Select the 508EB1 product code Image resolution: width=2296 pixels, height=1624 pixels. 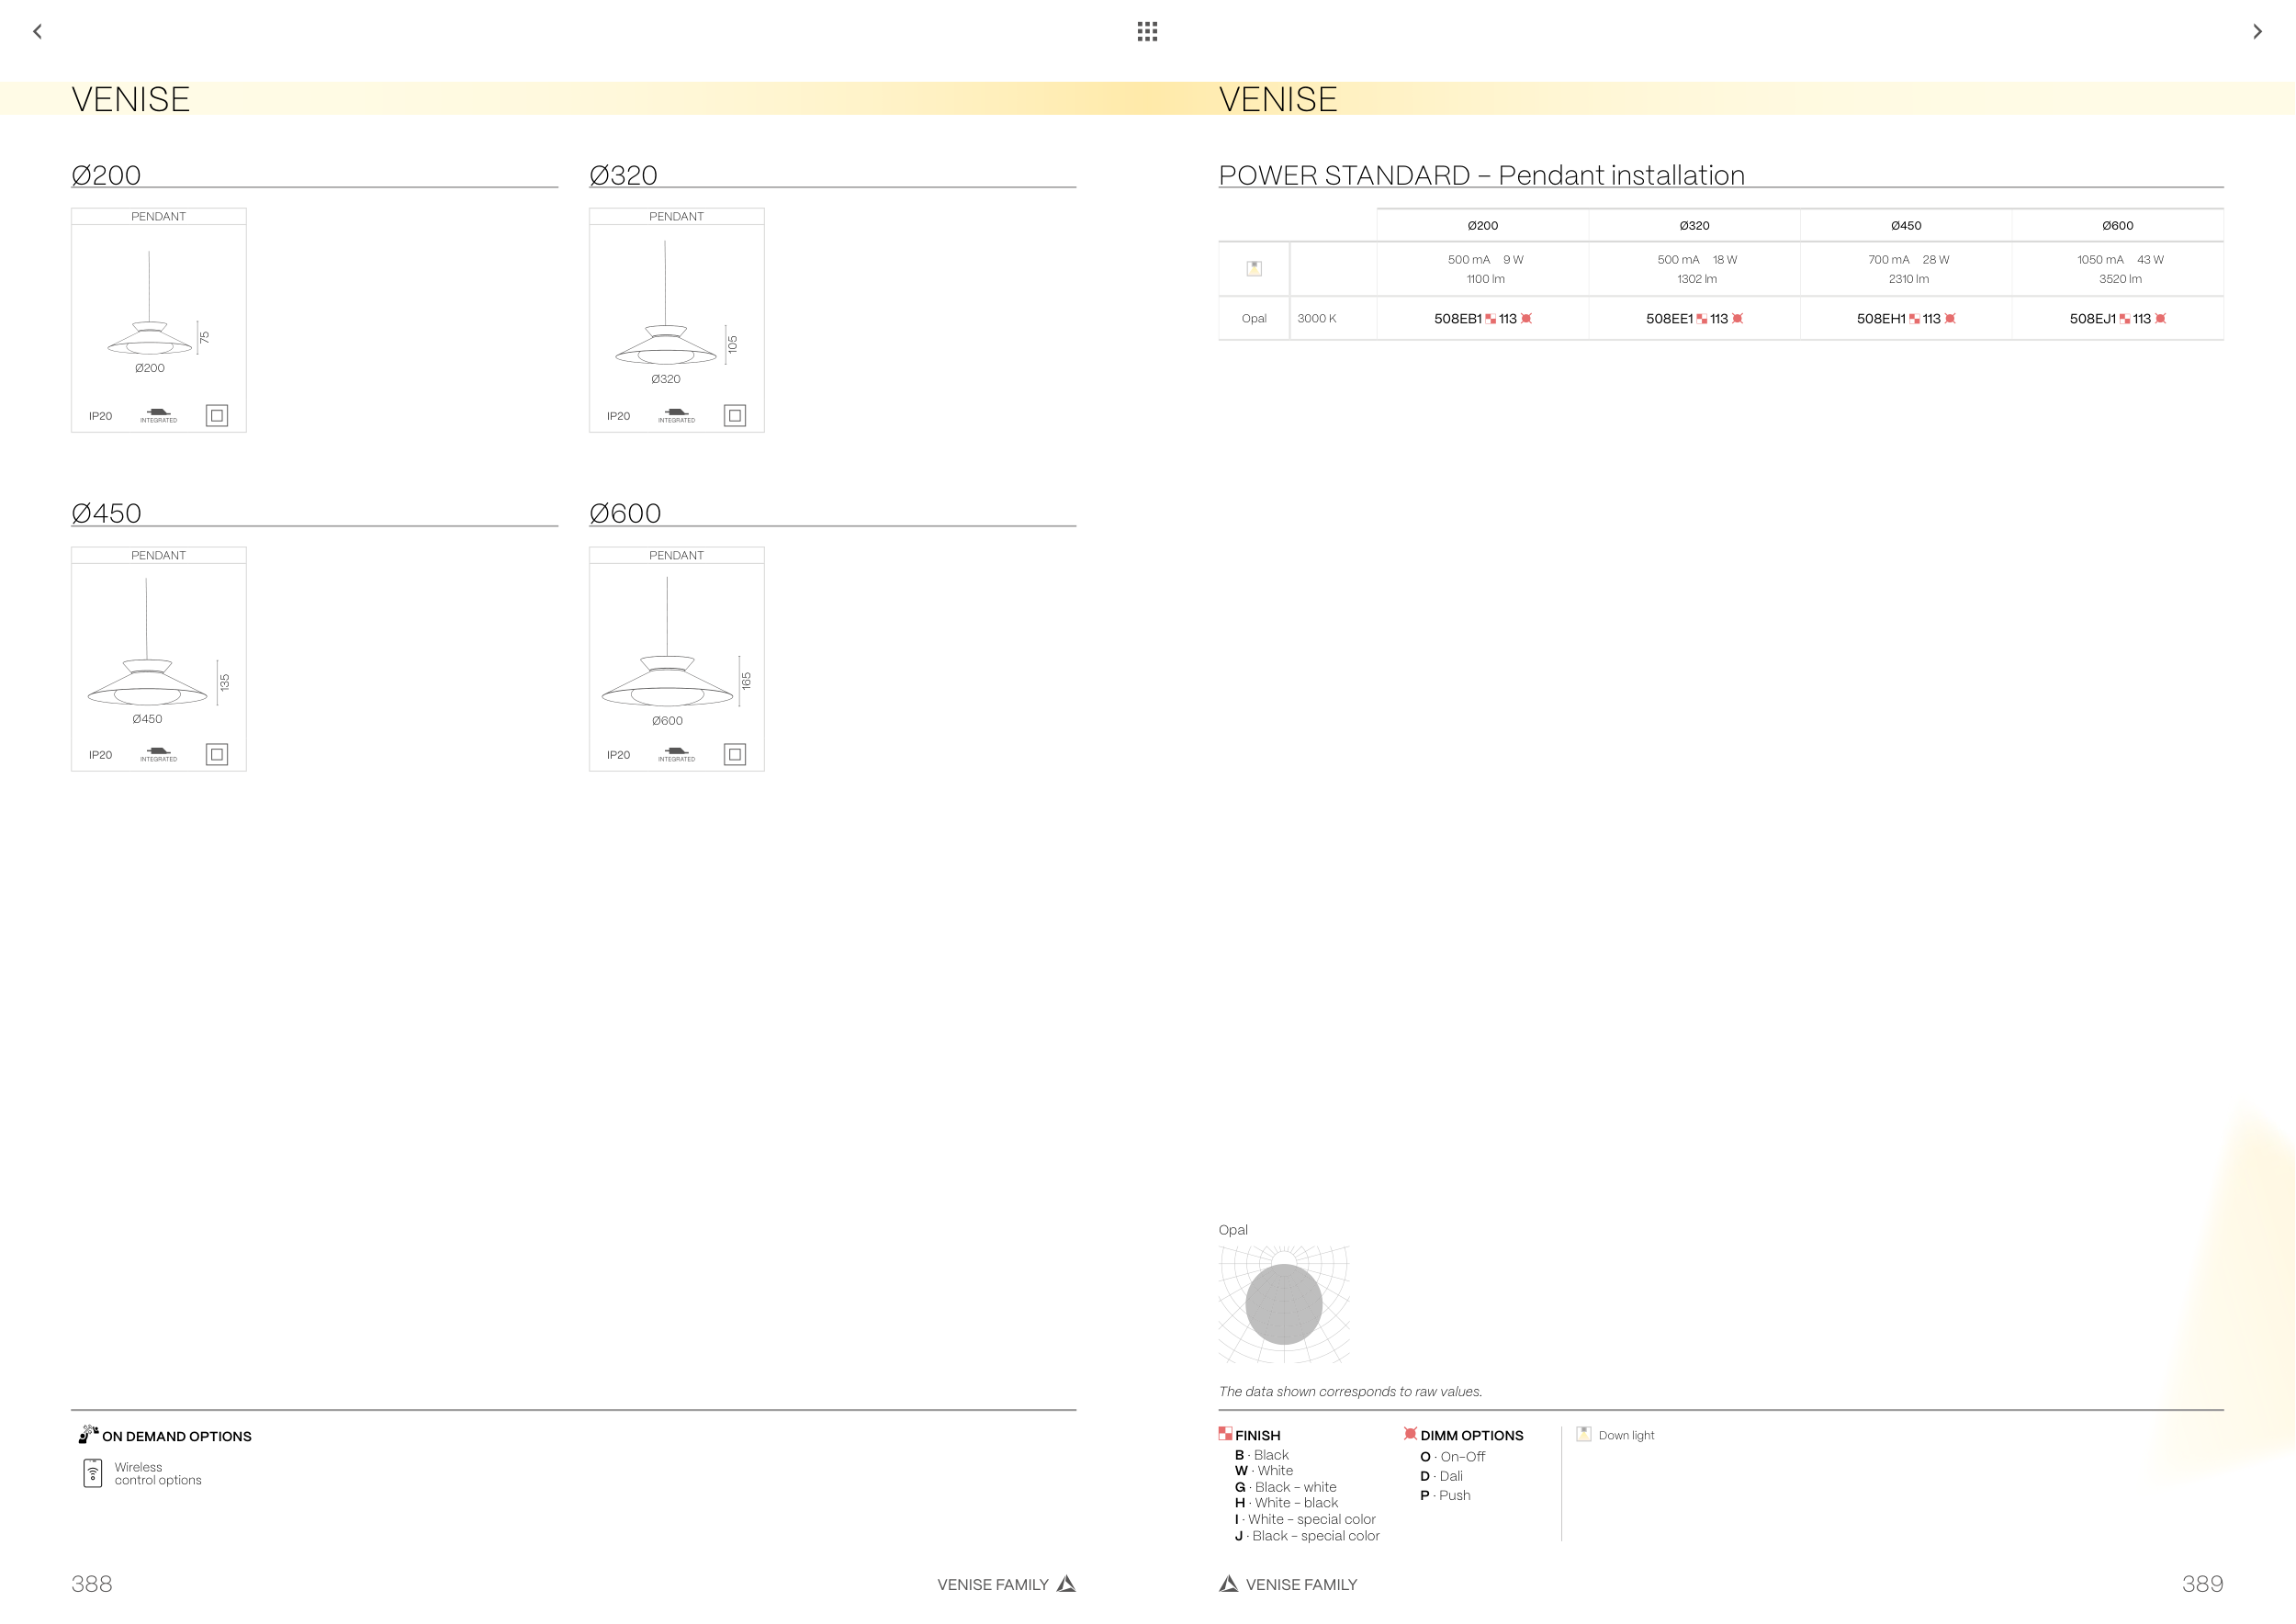click(x=1458, y=319)
